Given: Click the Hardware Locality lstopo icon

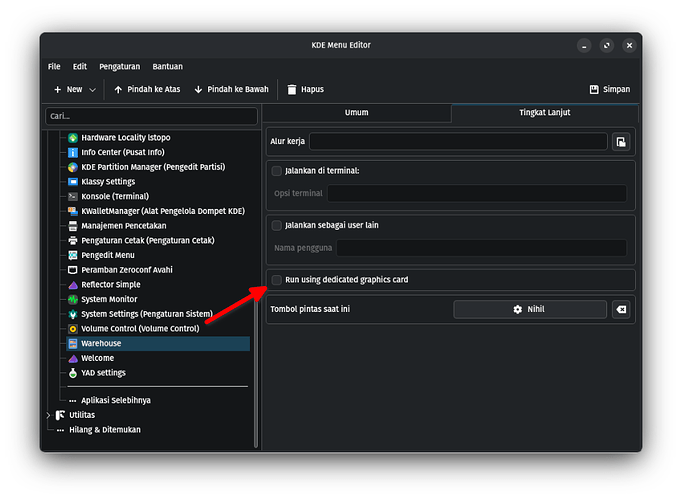Looking at the screenshot, I should click(73, 138).
